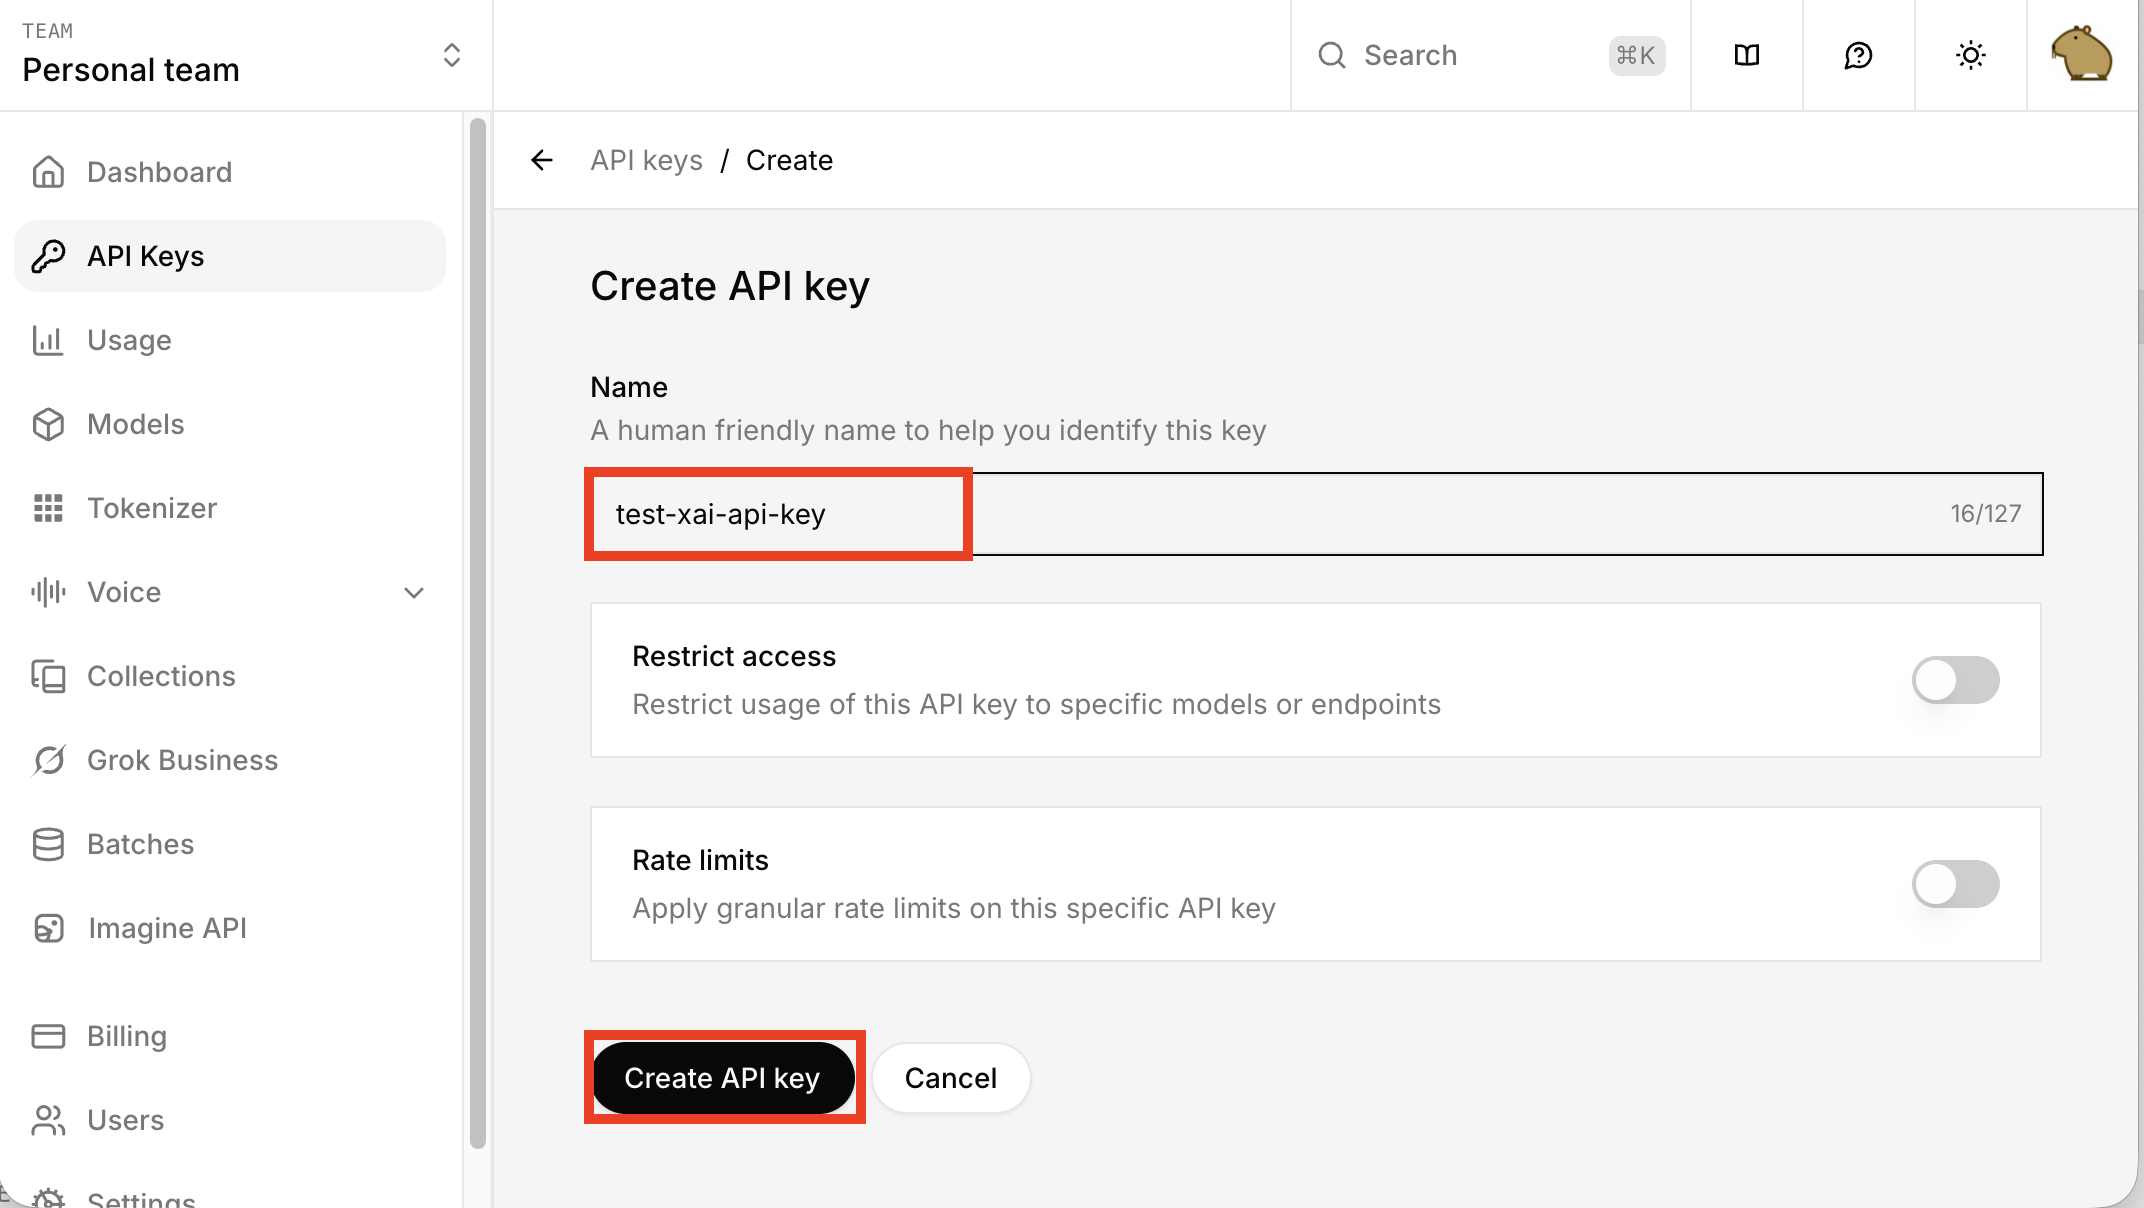The image size is (2144, 1208).
Task: Turn on the Rate limits toggle
Action: tap(1955, 884)
